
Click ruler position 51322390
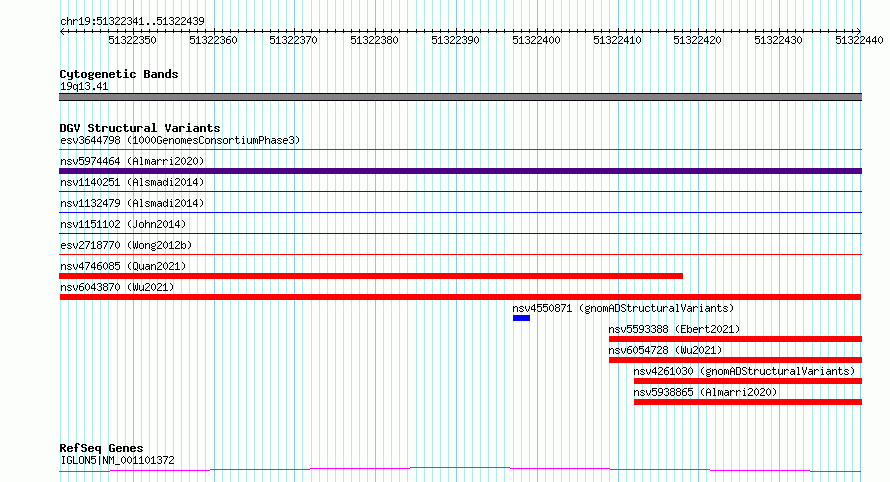click(455, 40)
